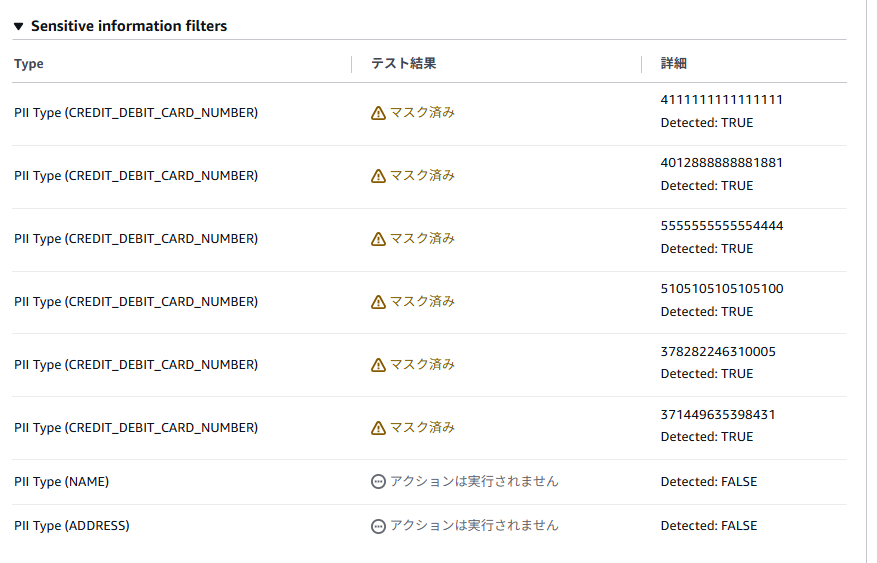Click Detected: FALSE in NAME row

(x=709, y=481)
